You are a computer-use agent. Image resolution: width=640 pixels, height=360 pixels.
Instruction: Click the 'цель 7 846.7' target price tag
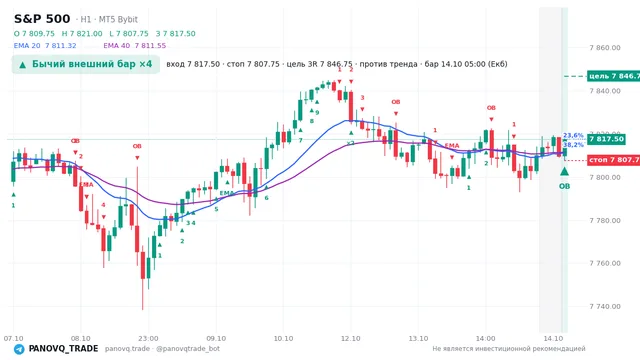[x=613, y=76]
